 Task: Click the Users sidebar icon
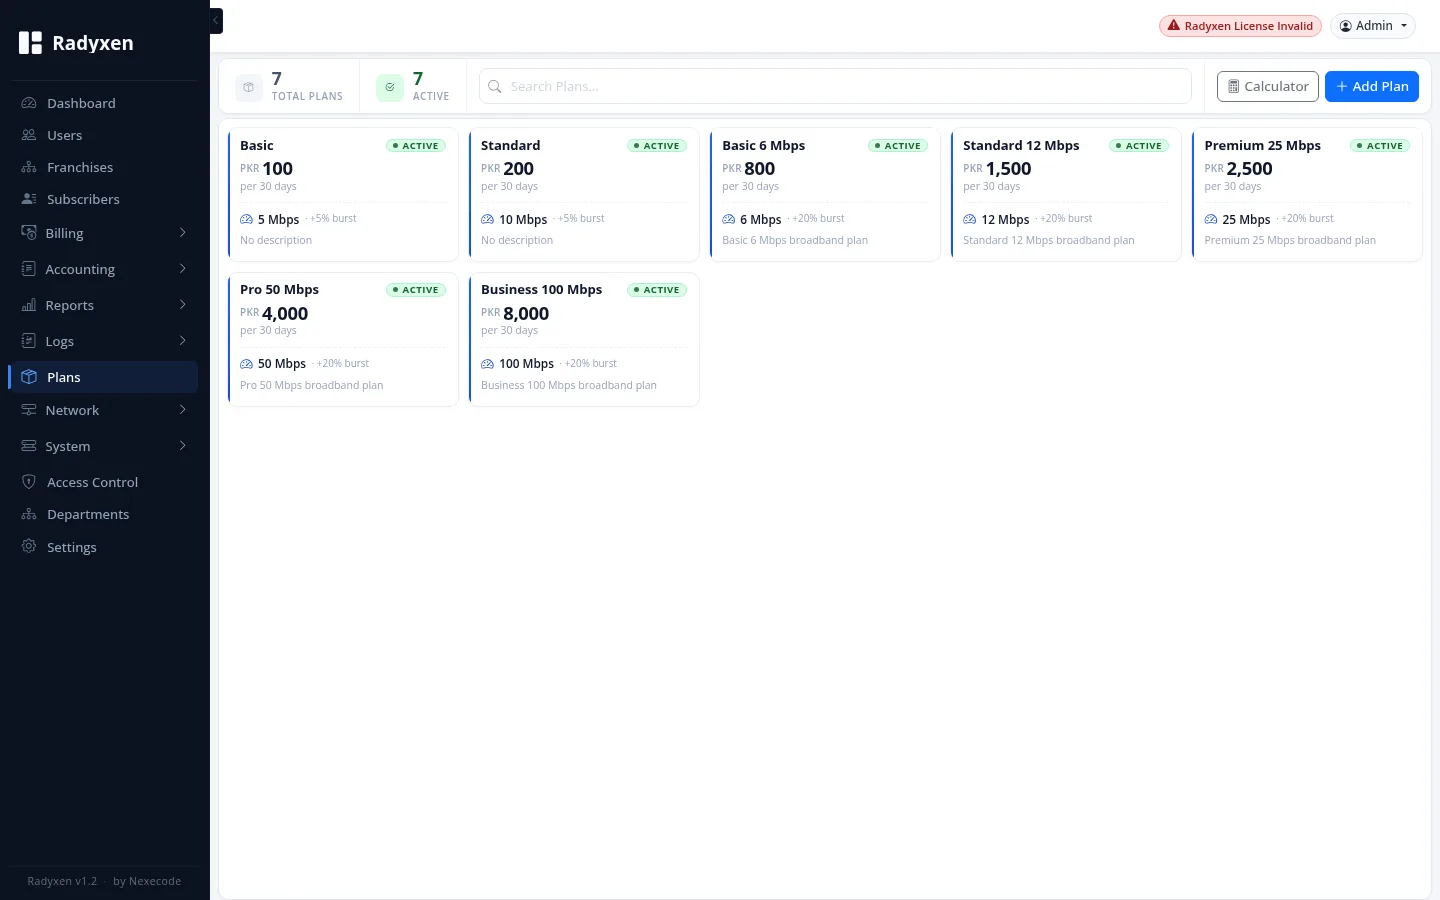(x=29, y=135)
